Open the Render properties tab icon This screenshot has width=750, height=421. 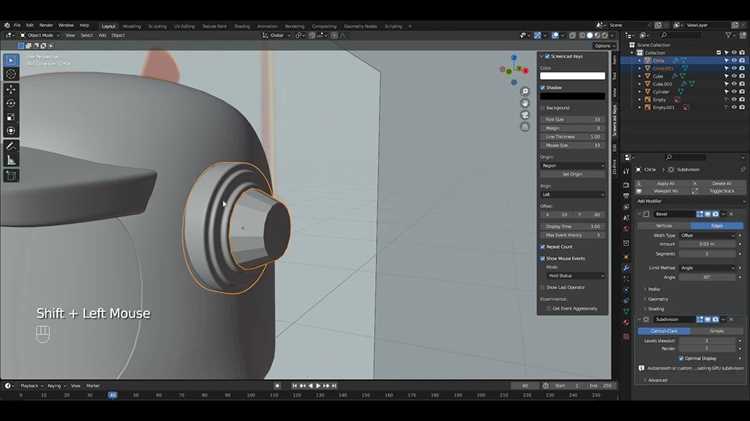626,185
